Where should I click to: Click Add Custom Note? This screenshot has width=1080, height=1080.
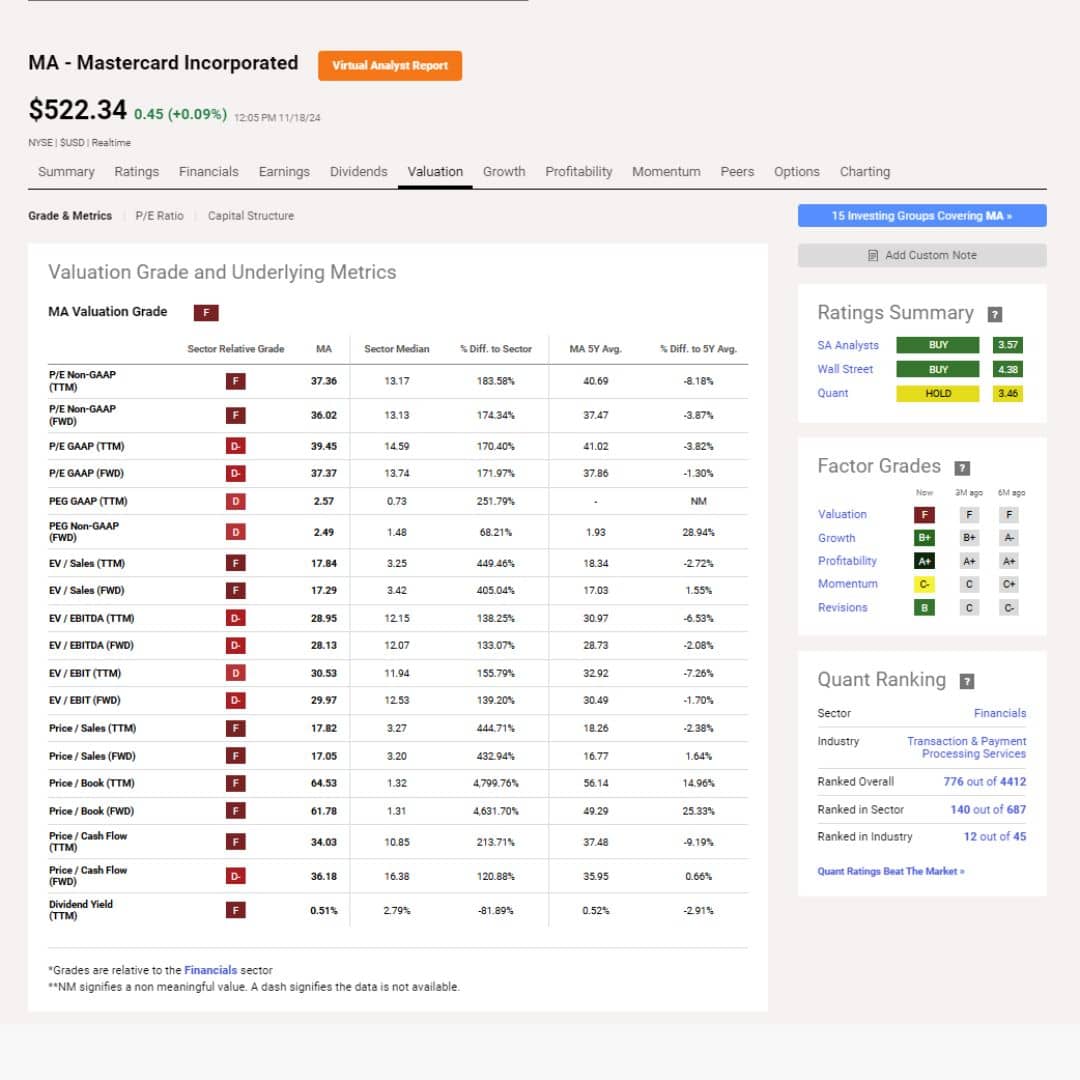click(922, 256)
